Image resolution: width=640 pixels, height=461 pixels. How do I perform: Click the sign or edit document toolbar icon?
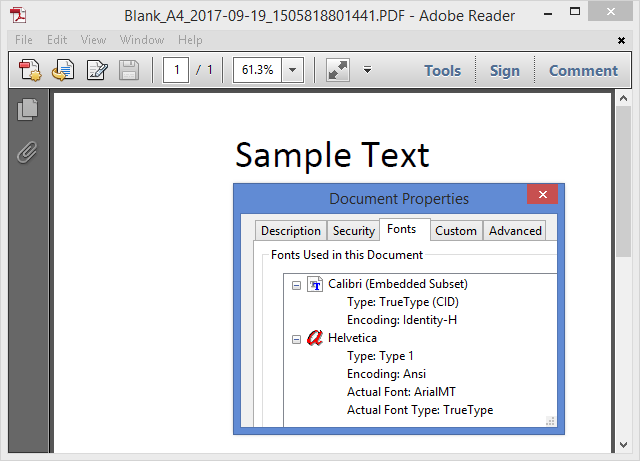click(x=97, y=70)
